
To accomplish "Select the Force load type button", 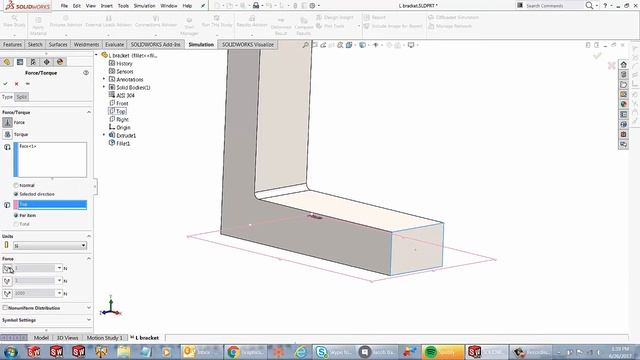I will (7, 122).
